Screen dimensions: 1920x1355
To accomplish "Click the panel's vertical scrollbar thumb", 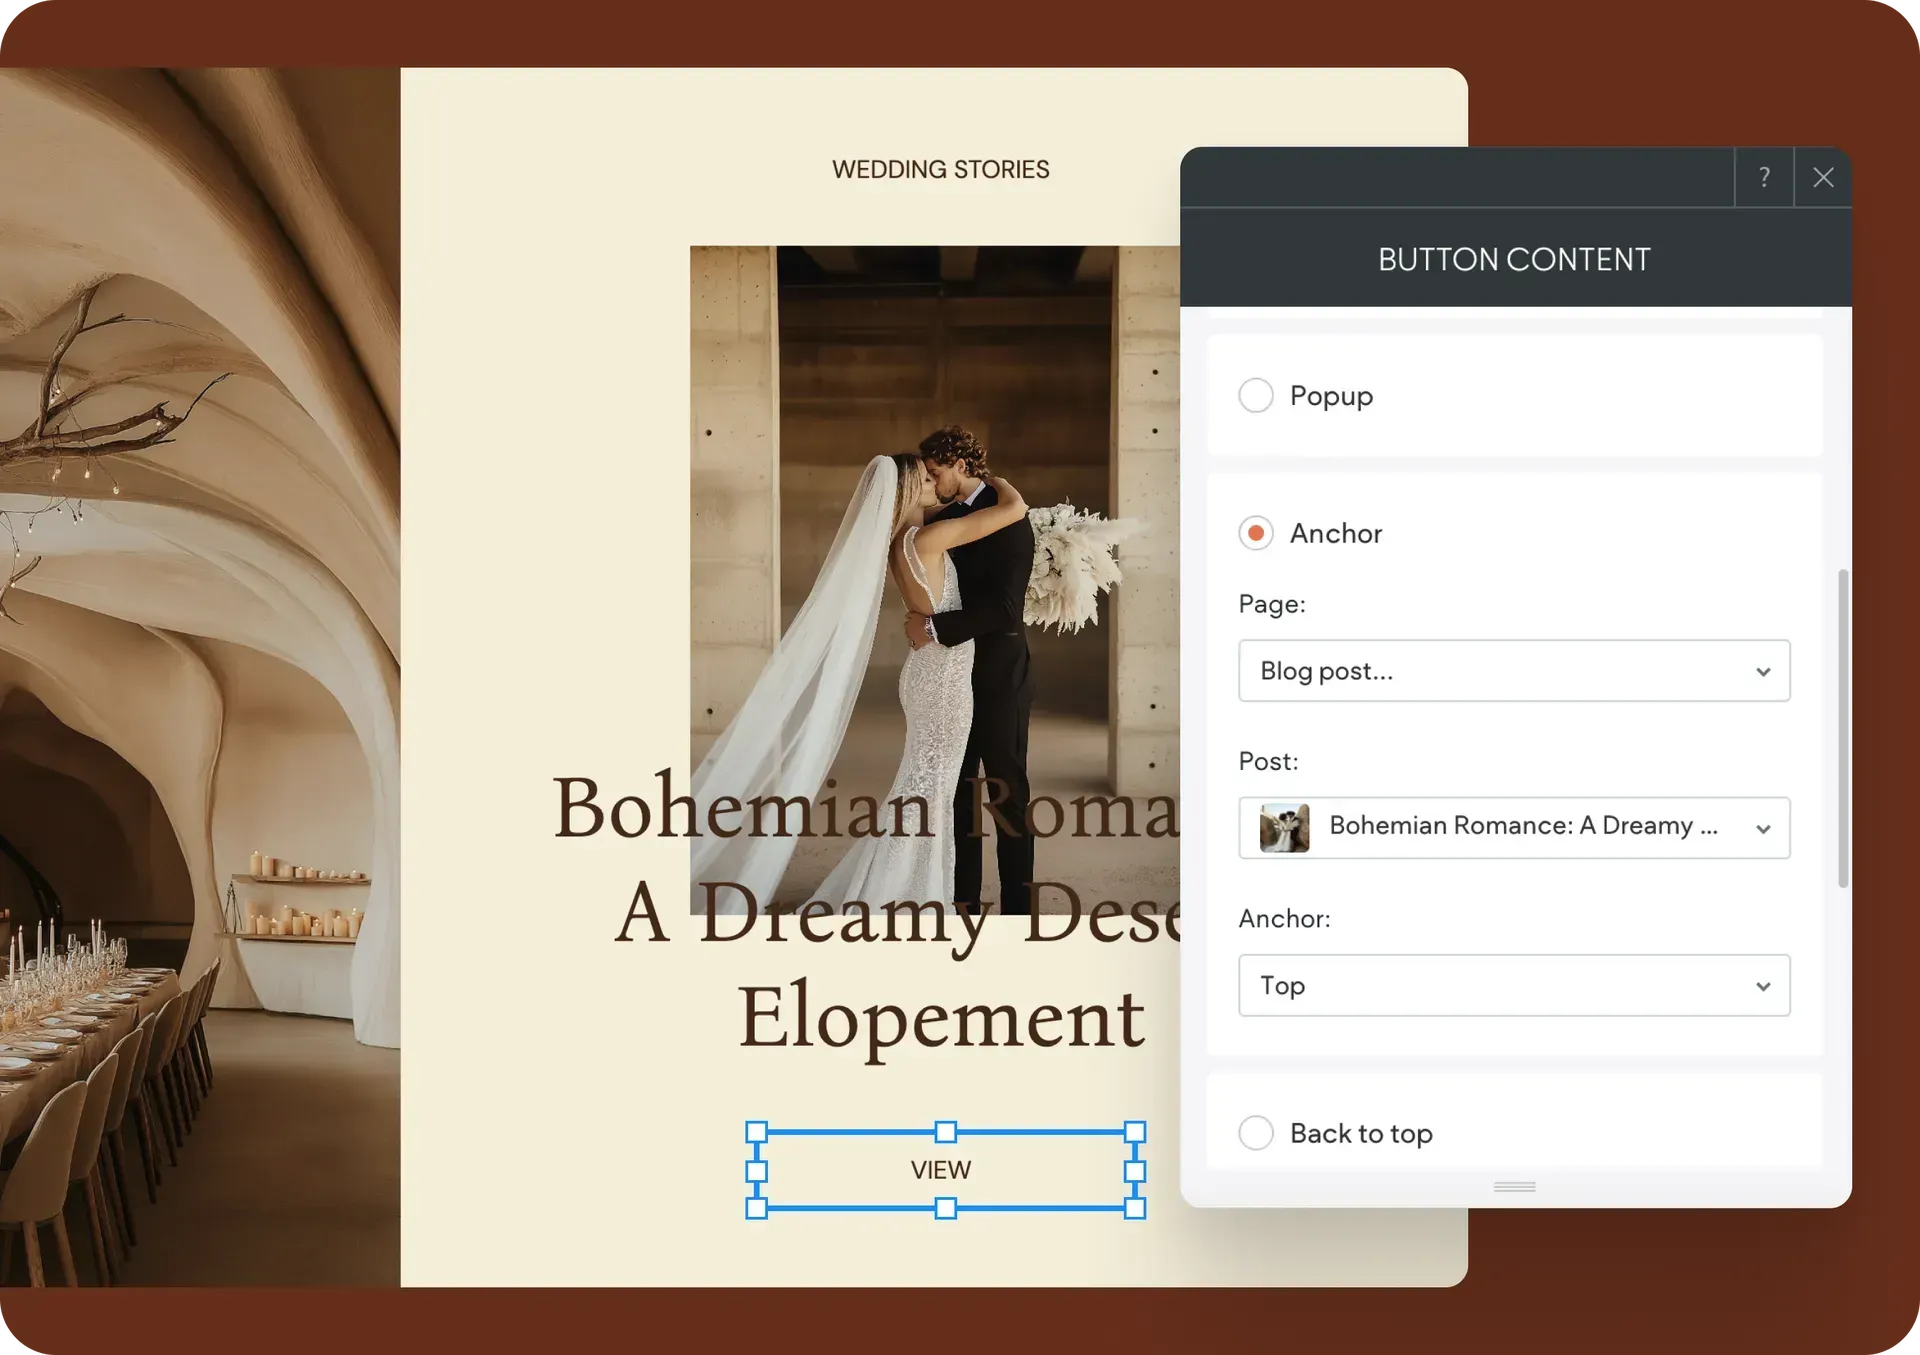I will (x=1843, y=728).
